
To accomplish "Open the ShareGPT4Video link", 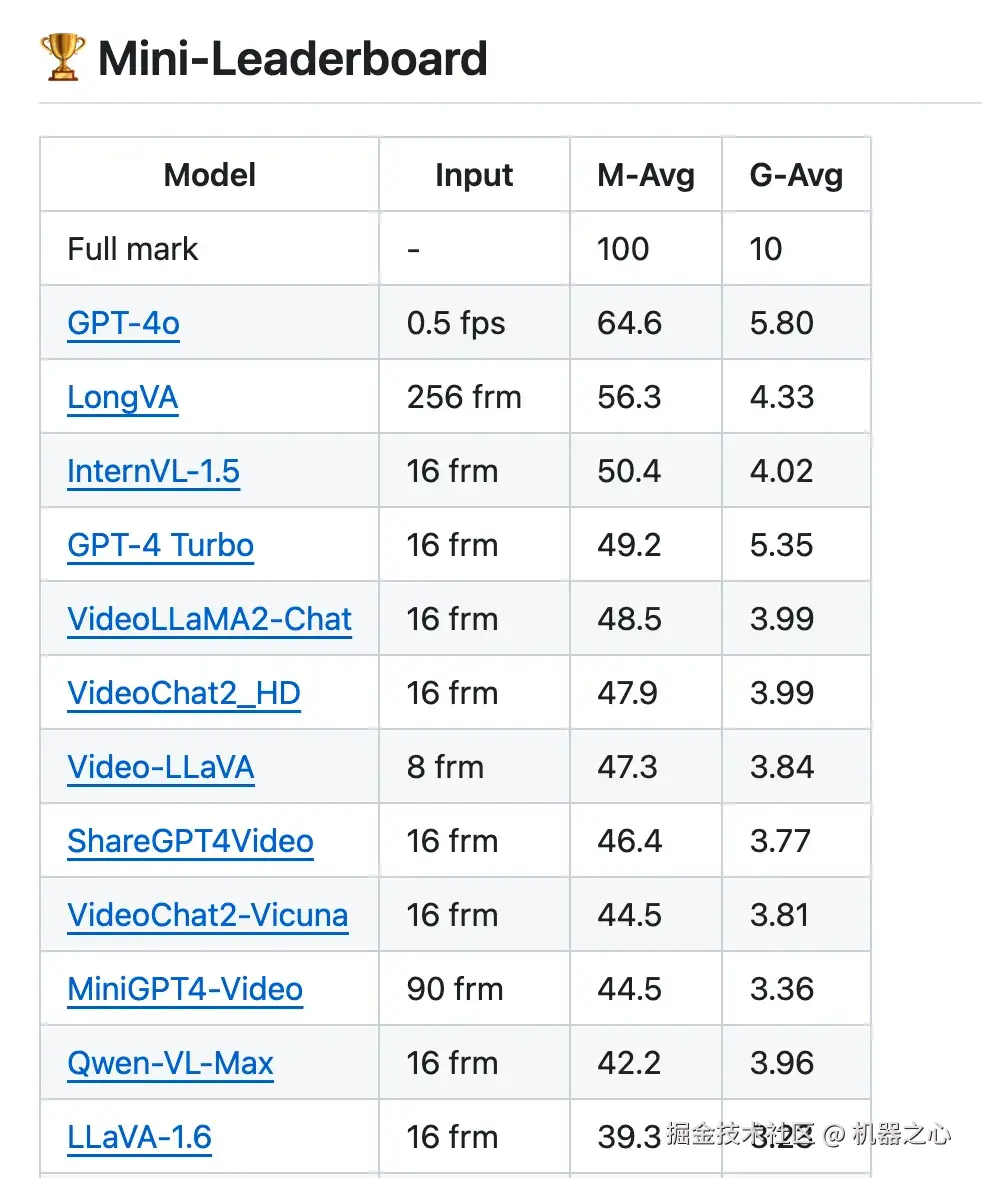I will (190, 842).
